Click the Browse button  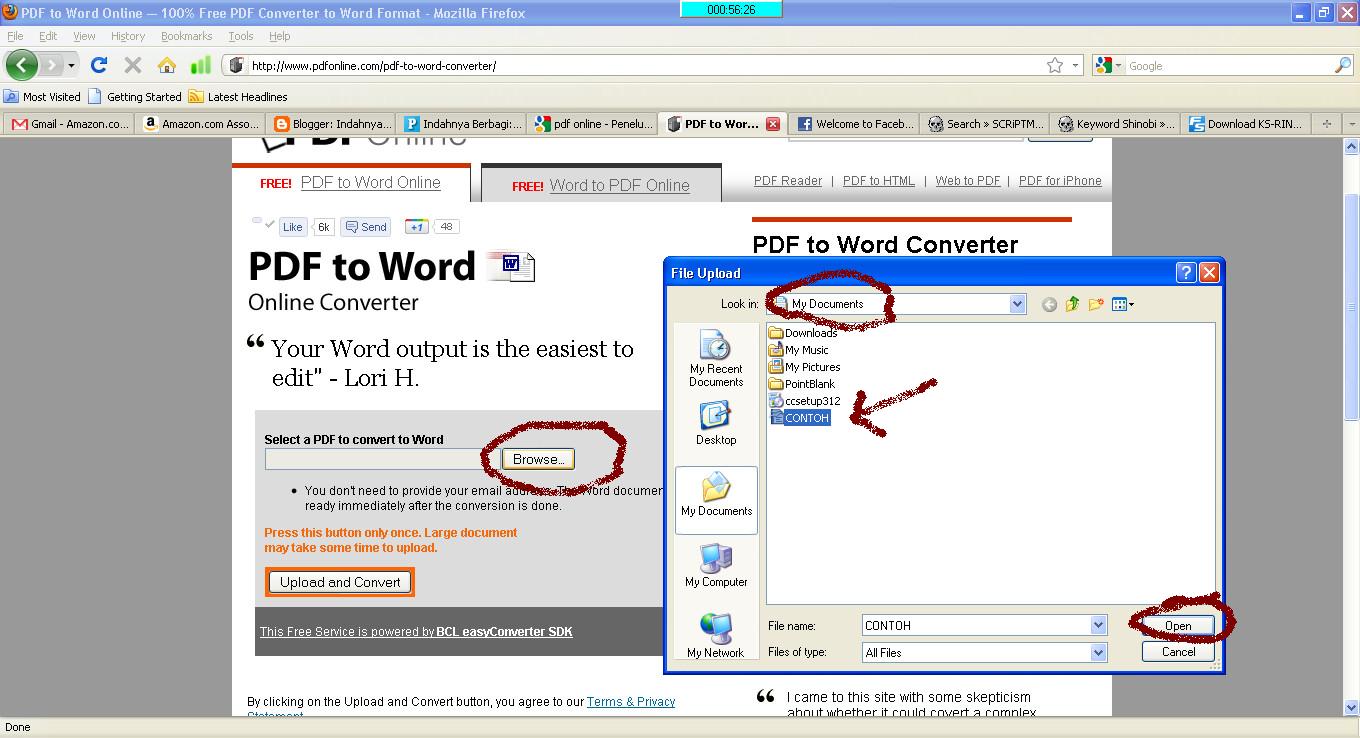coord(538,459)
